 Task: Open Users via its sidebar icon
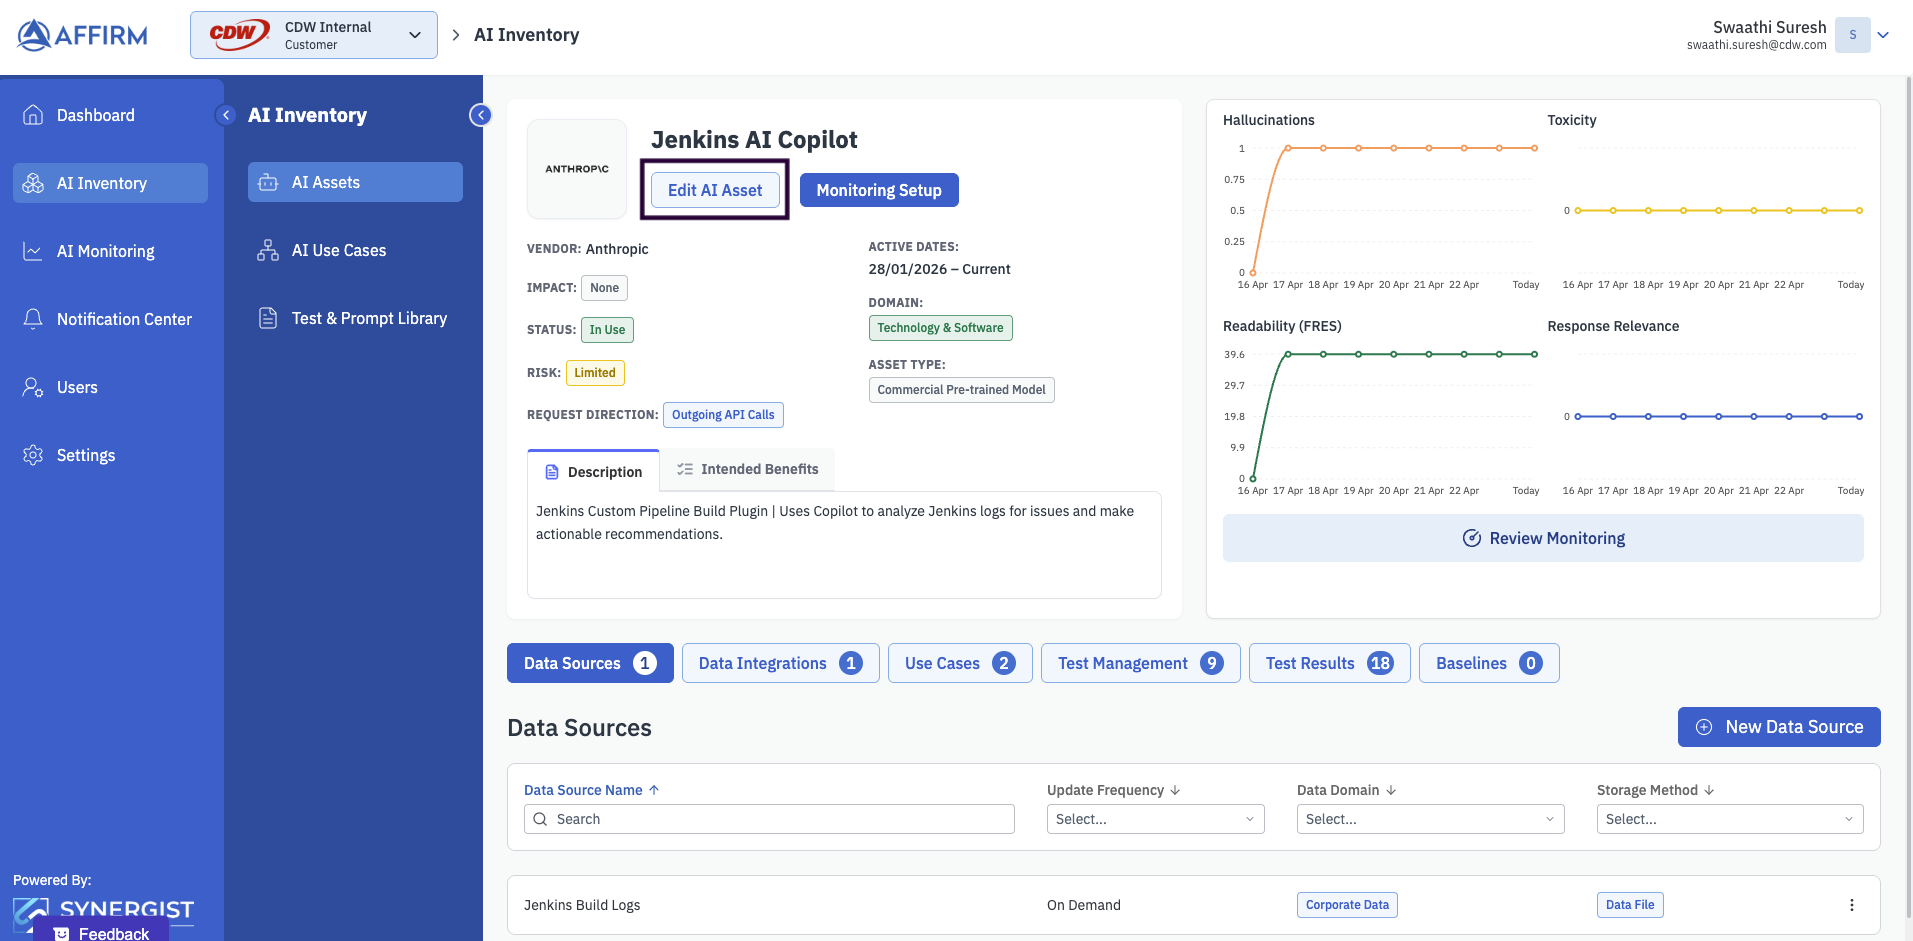pos(33,387)
